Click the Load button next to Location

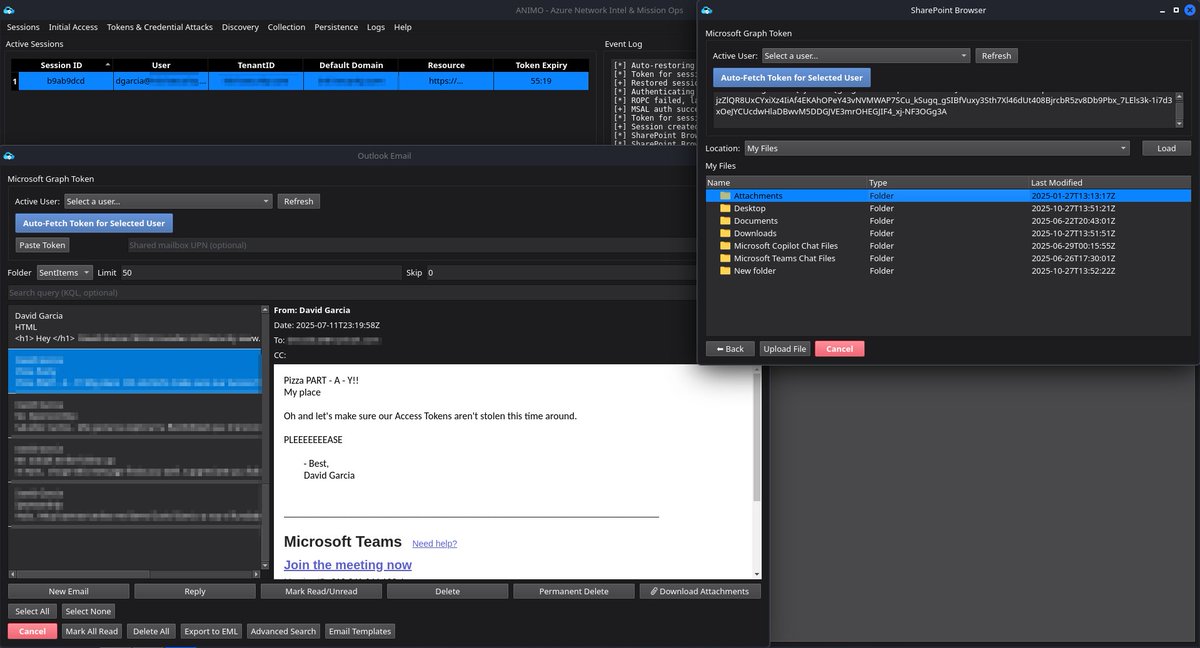[x=1166, y=148]
